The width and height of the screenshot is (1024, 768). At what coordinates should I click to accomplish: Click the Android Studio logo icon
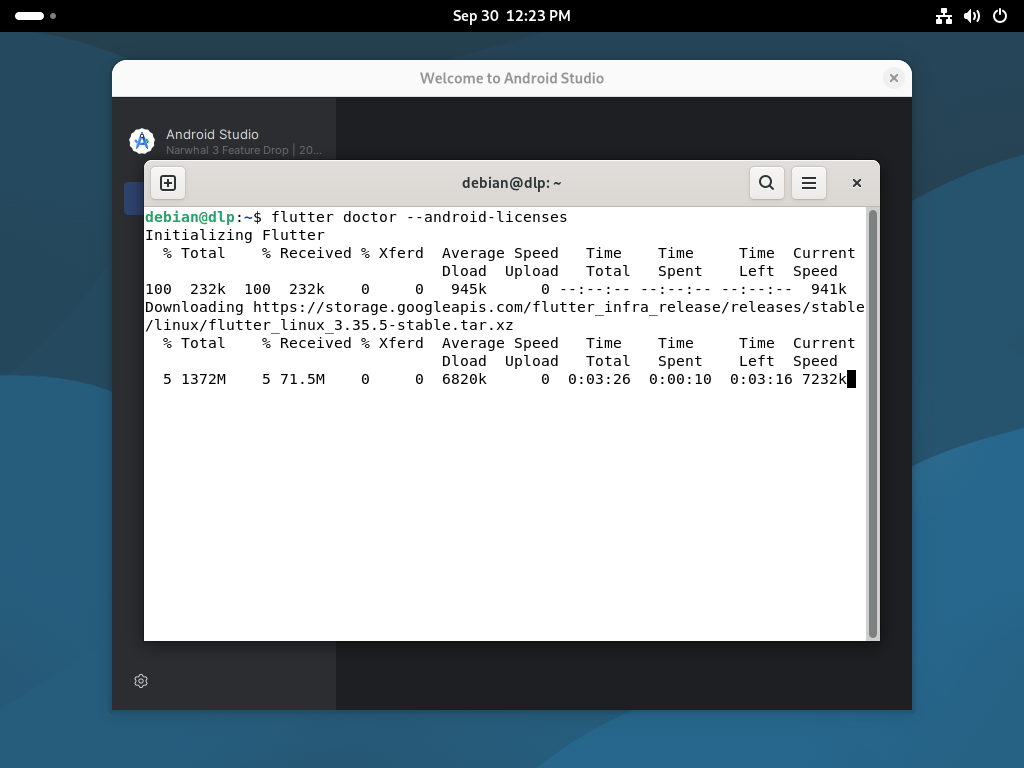(142, 141)
